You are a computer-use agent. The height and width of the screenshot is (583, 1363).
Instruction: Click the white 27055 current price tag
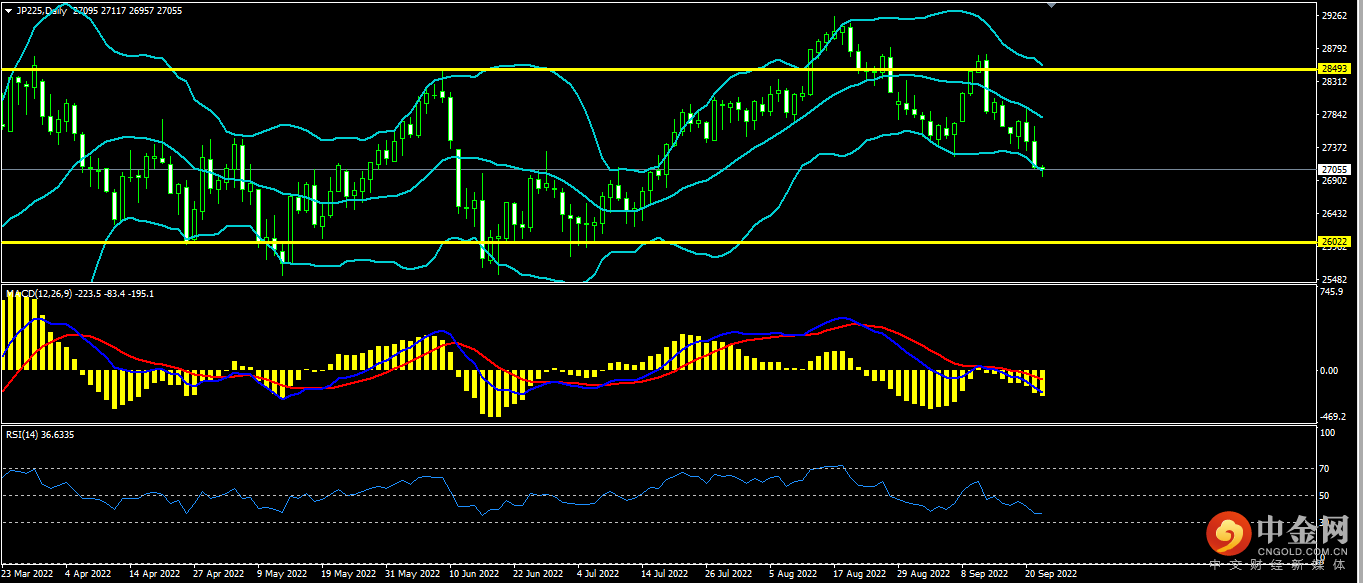1334,170
